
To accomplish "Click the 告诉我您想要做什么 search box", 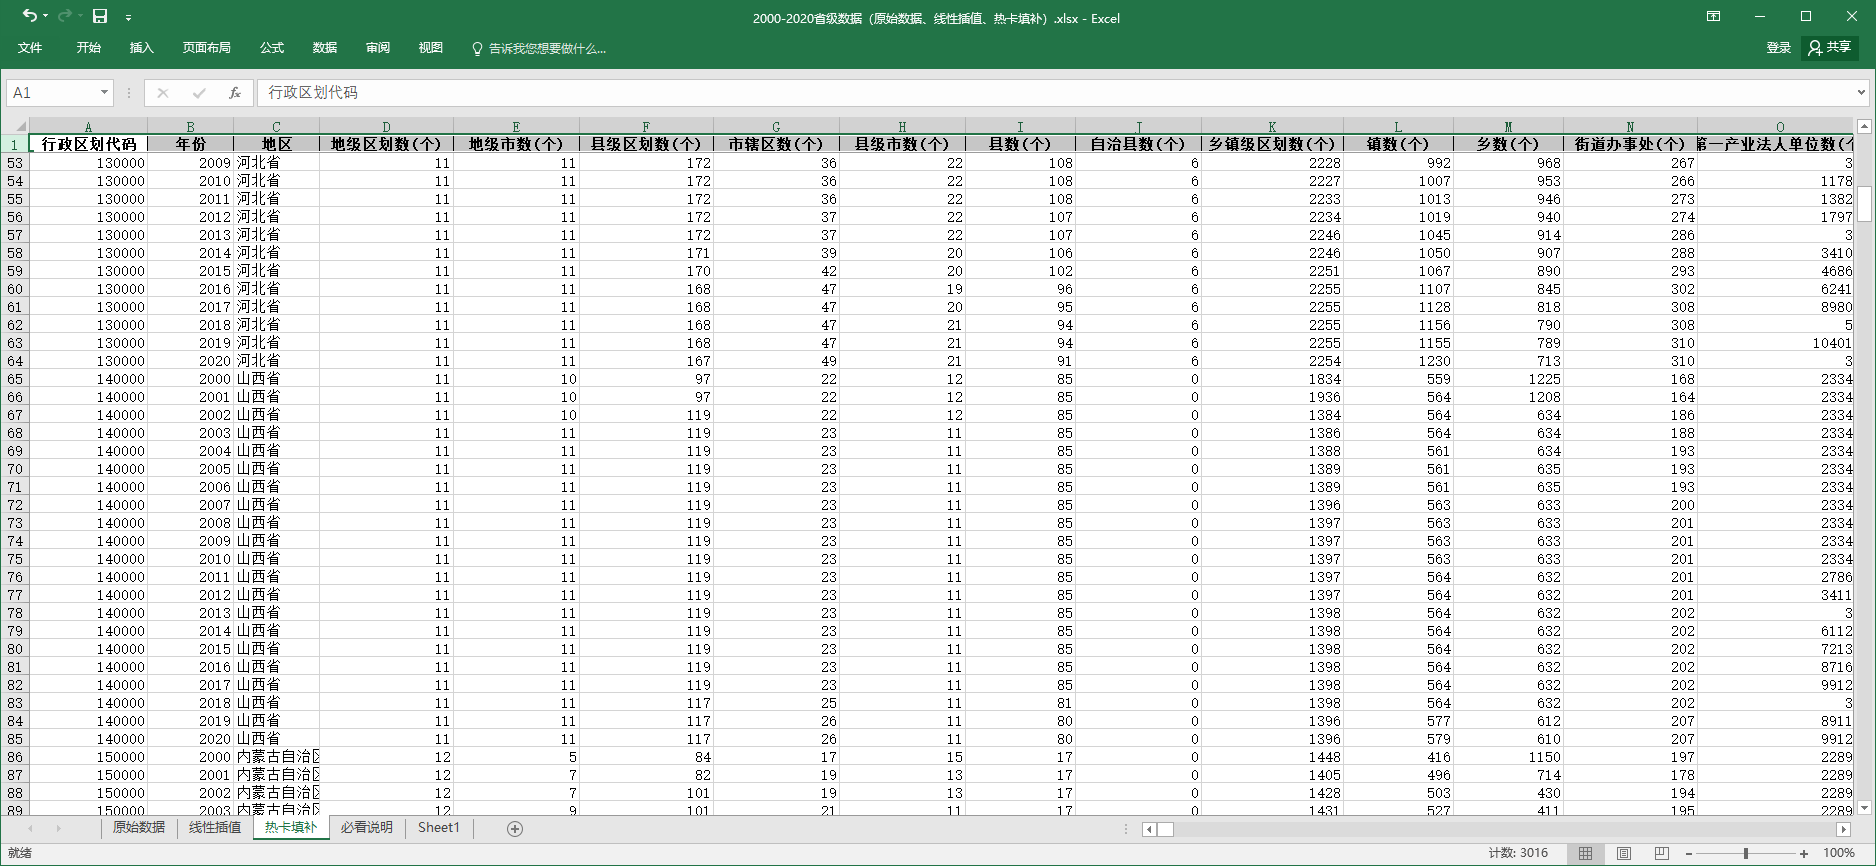I will click(540, 48).
